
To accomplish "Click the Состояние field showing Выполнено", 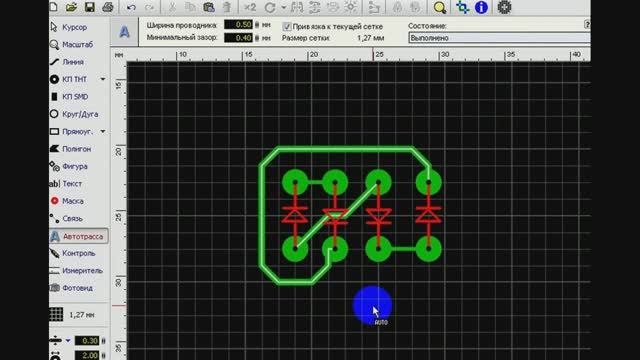I will 499,38.
